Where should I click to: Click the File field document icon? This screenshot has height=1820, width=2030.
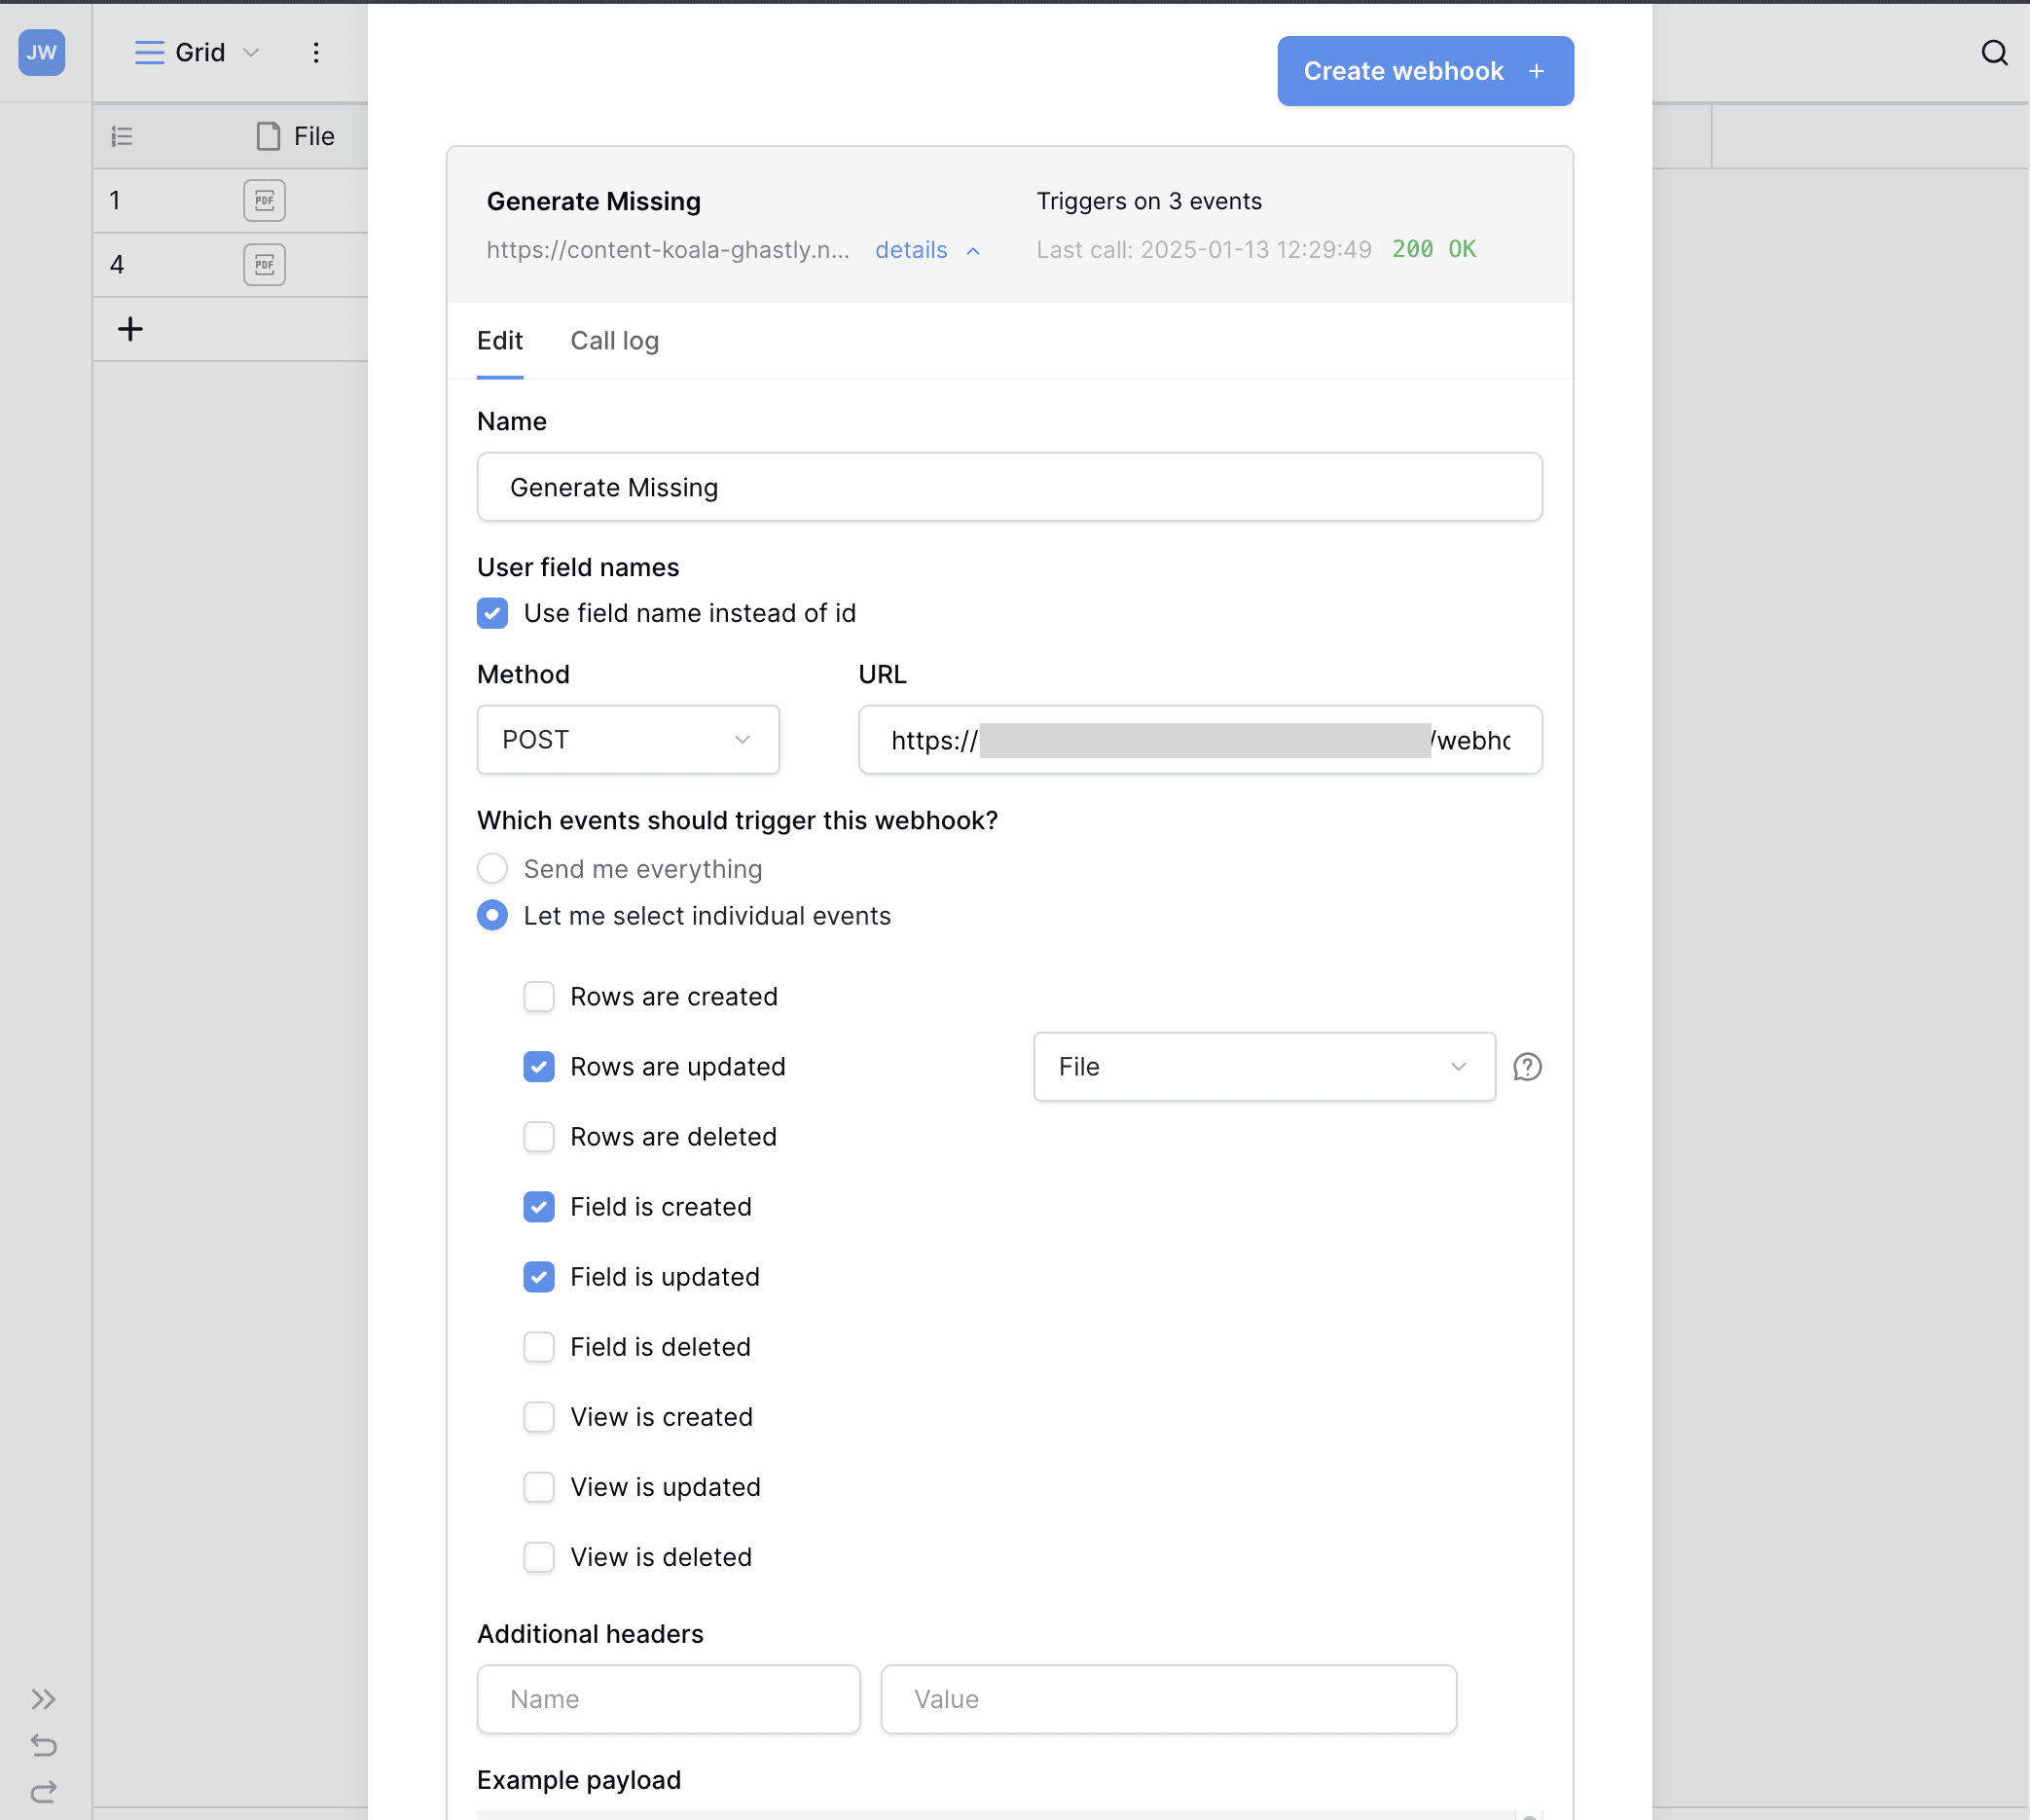click(268, 136)
